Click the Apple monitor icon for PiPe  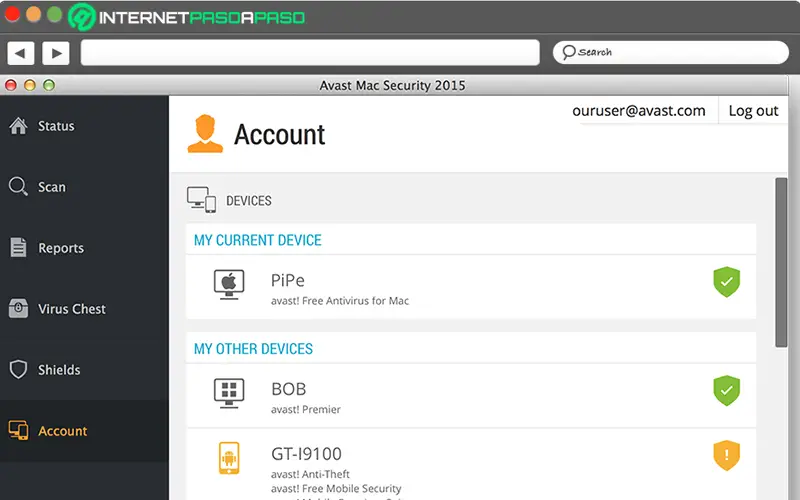coord(229,284)
